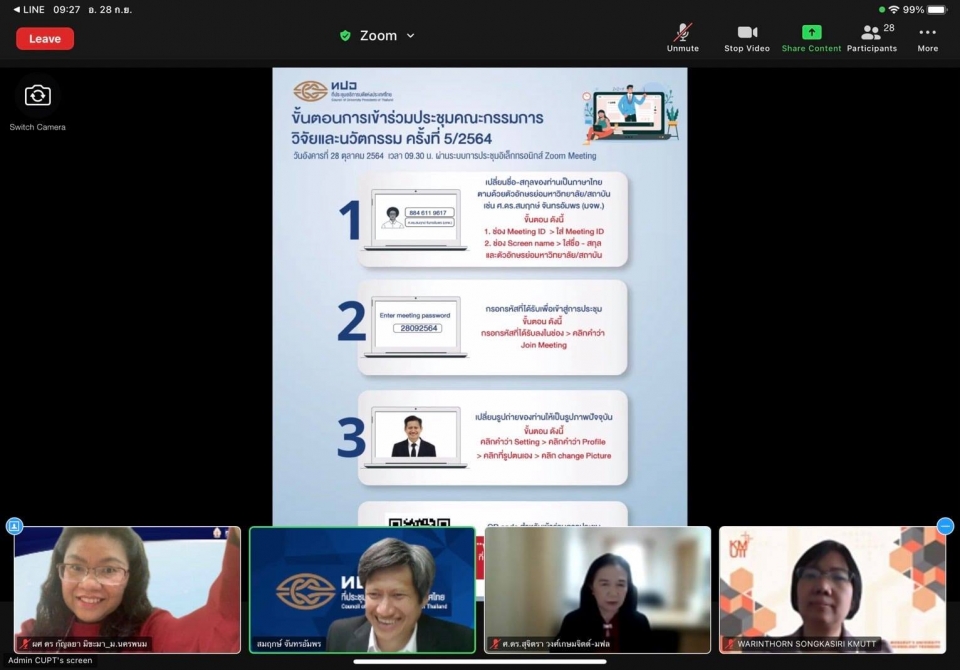
Task: Select the สมฤกษ์ จันทรอัมพร video thumbnail
Action: 362,590
